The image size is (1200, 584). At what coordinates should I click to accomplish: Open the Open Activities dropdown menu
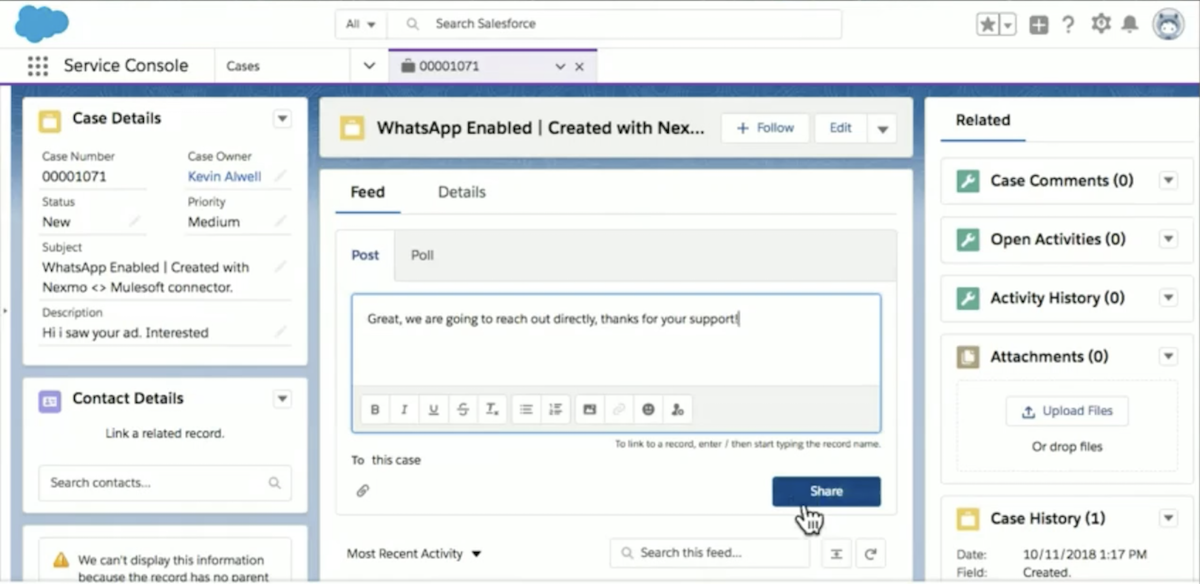click(x=1167, y=240)
